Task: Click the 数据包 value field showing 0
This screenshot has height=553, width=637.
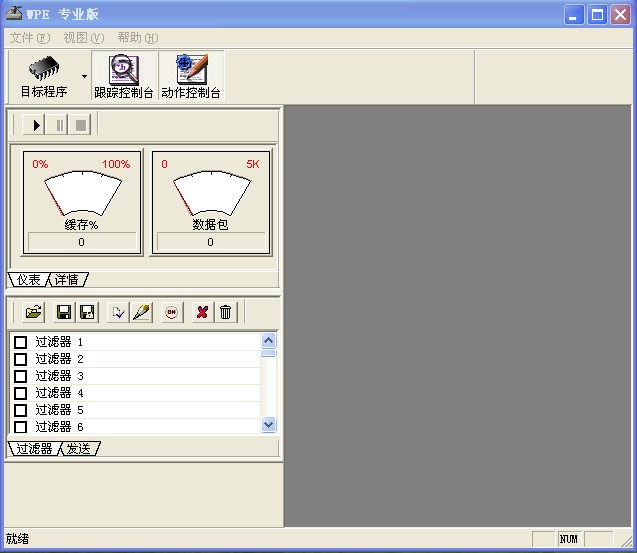Action: [210, 242]
